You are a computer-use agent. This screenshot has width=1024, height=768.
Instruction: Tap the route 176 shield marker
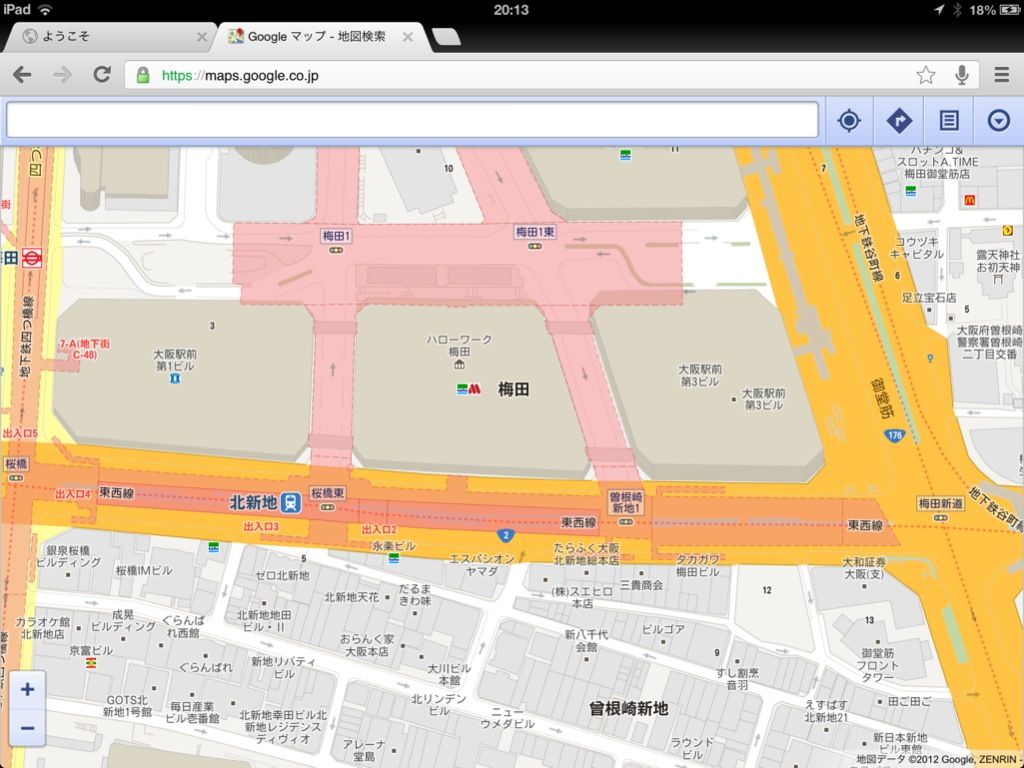point(894,435)
